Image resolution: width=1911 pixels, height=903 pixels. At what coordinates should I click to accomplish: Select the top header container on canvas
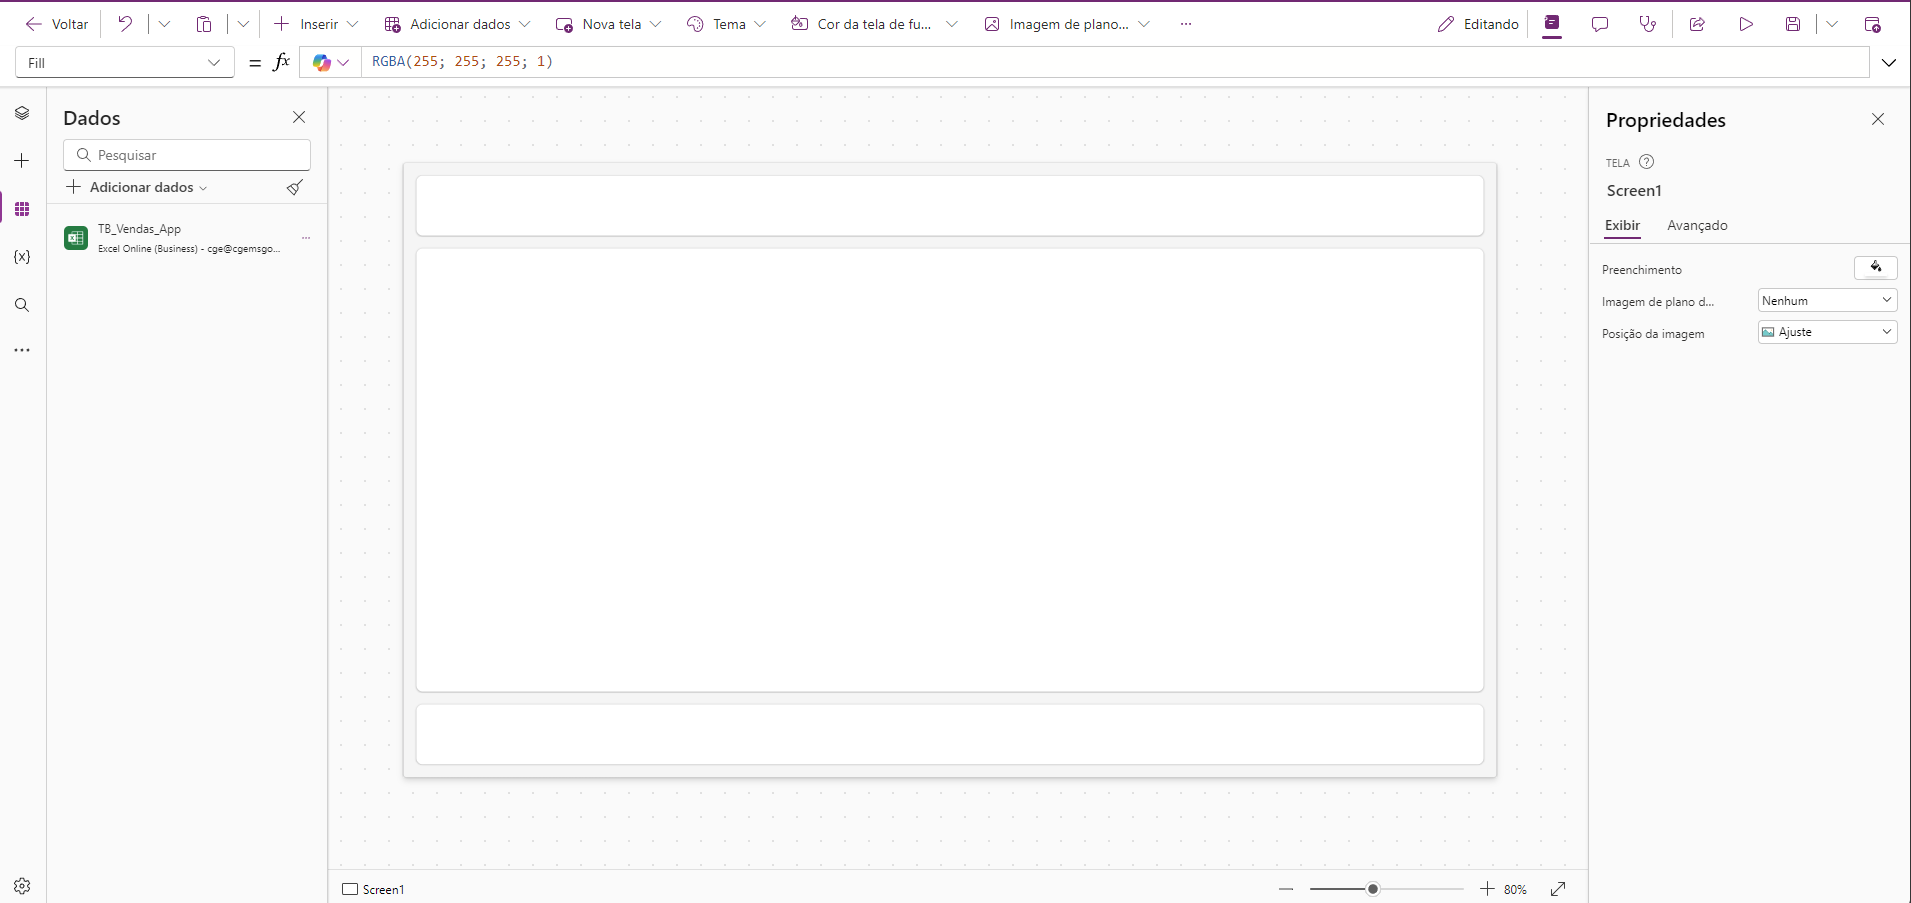(x=950, y=206)
